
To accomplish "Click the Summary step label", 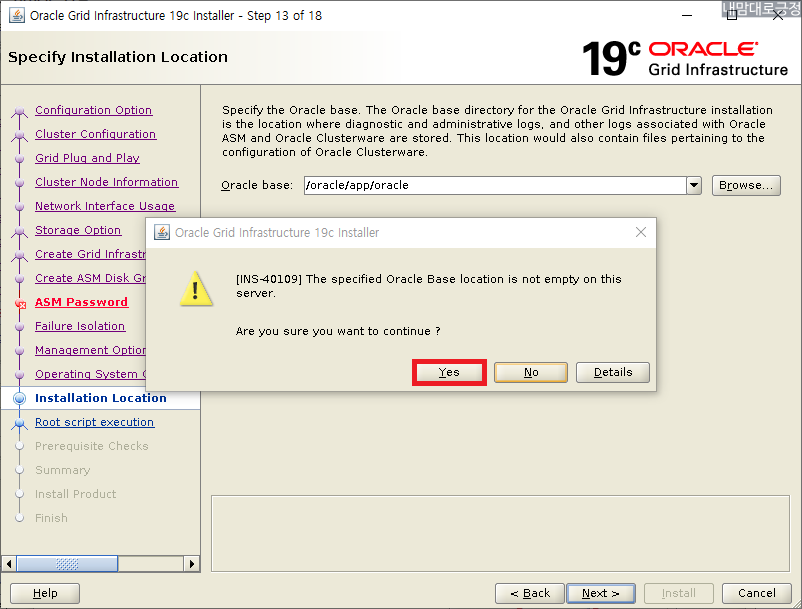I will pyautogui.click(x=62, y=470).
